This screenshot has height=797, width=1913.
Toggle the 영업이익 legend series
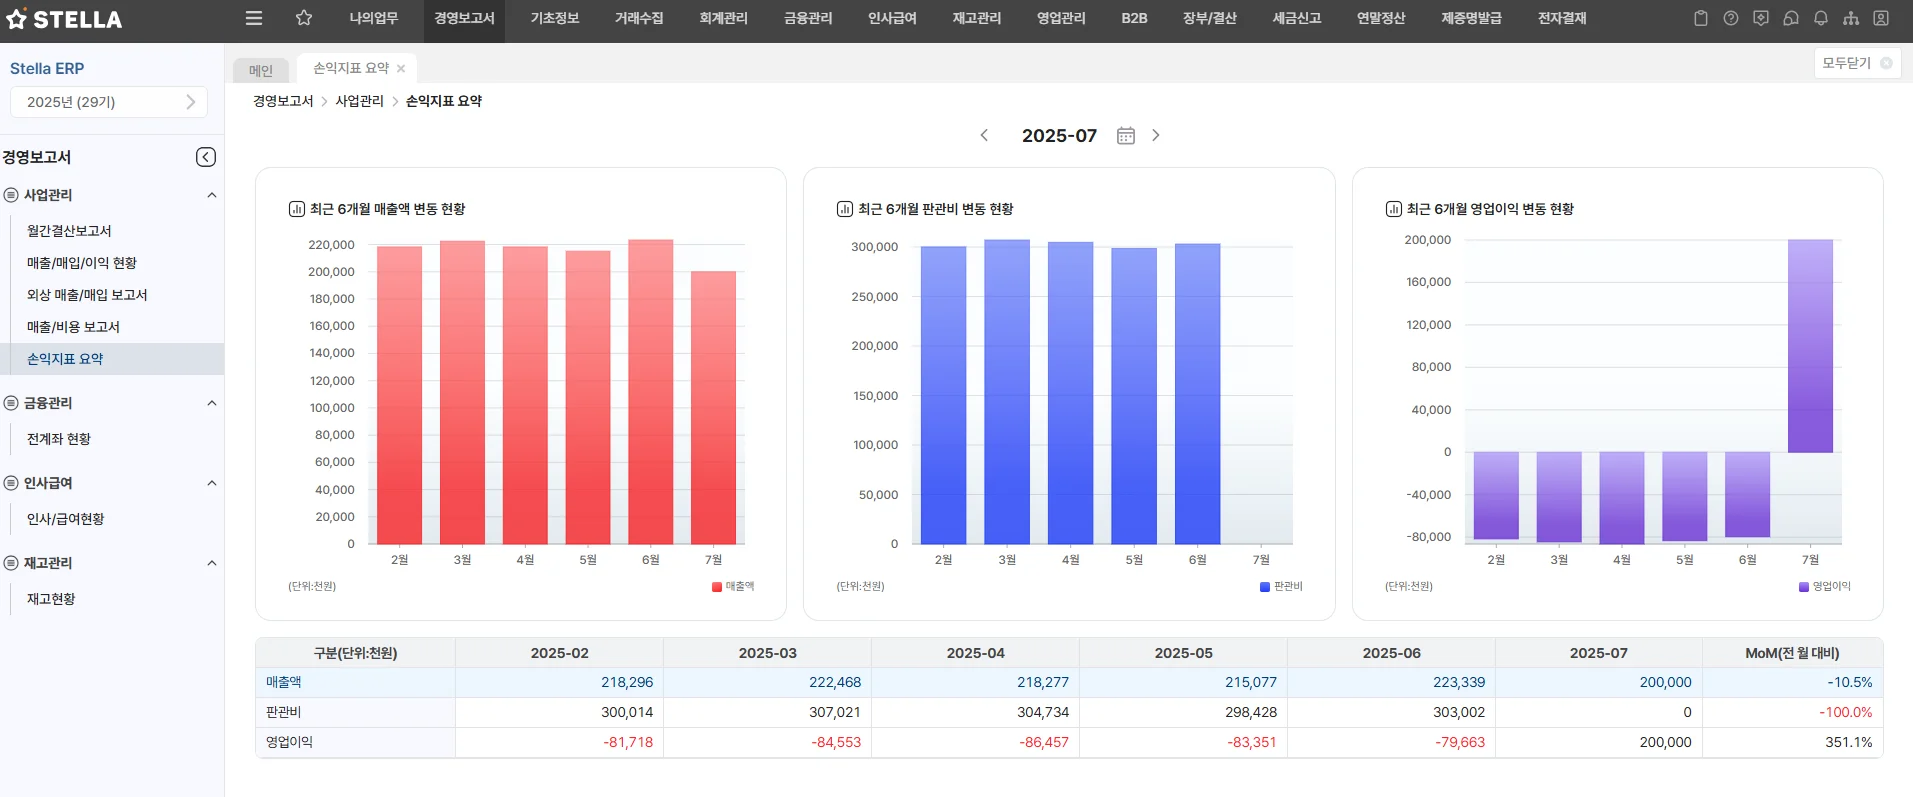(1825, 587)
